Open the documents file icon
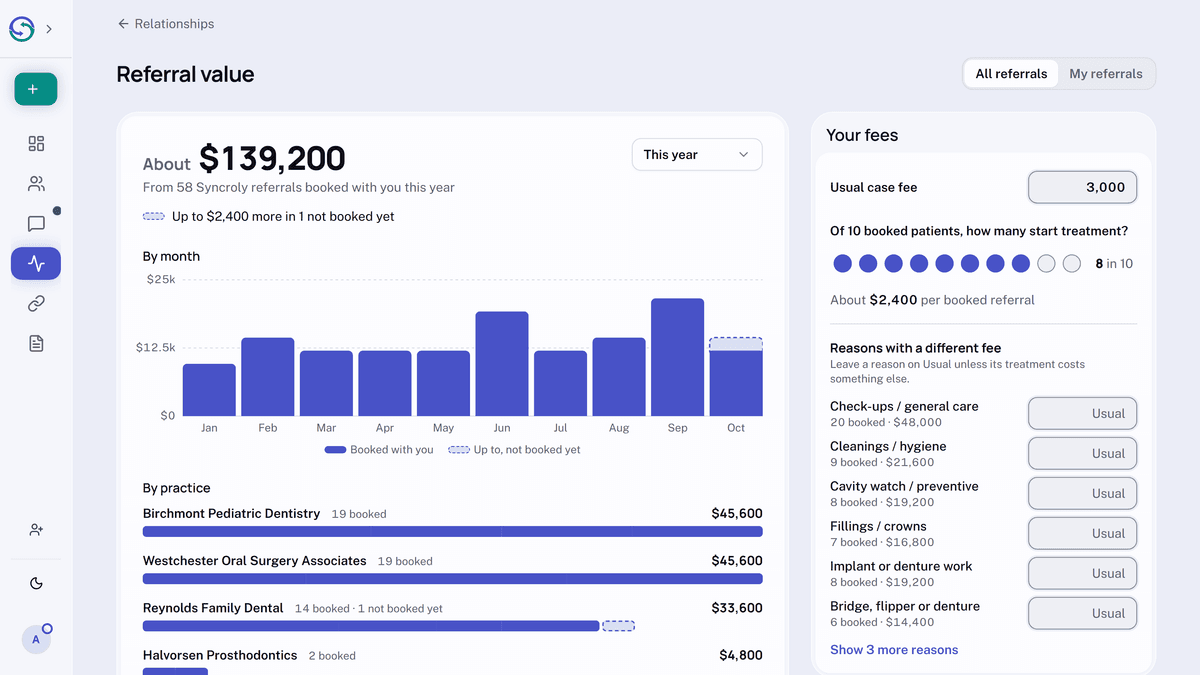 click(x=36, y=344)
